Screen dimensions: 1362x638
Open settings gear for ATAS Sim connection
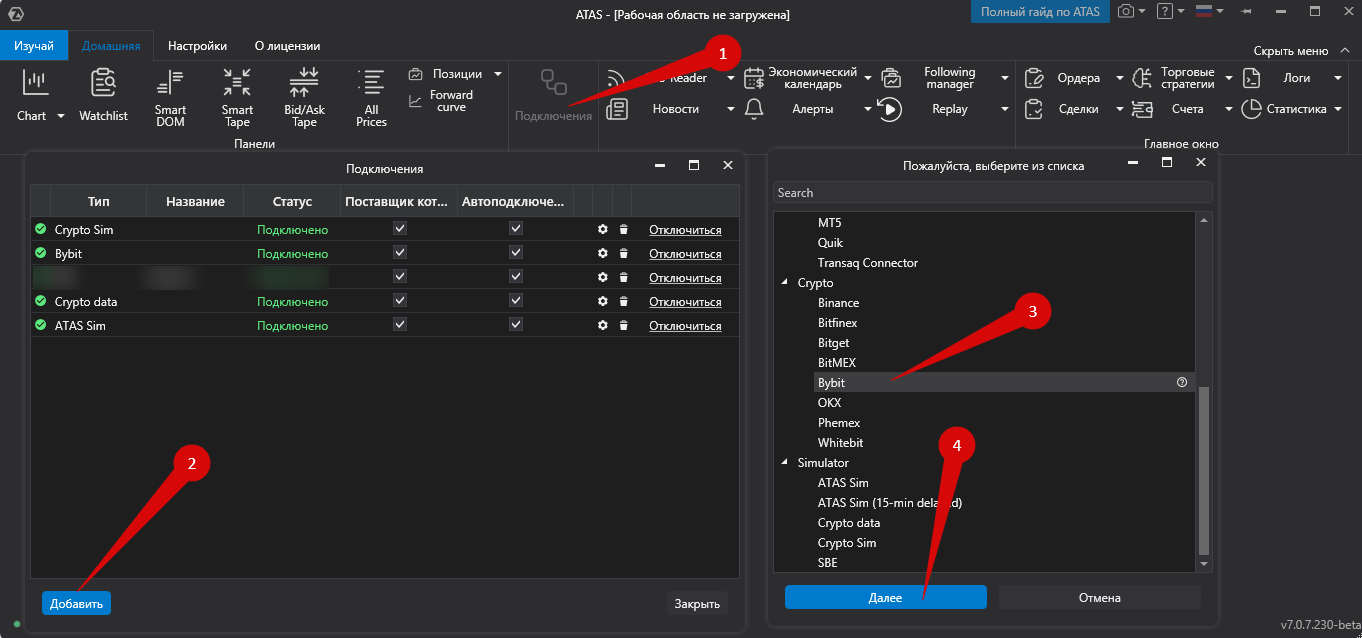point(603,326)
